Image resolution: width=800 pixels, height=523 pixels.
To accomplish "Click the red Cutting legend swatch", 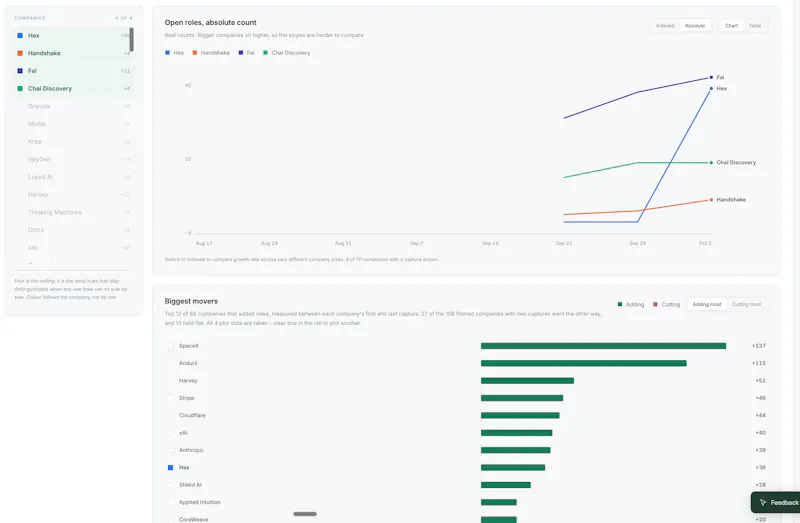I will pos(655,305).
